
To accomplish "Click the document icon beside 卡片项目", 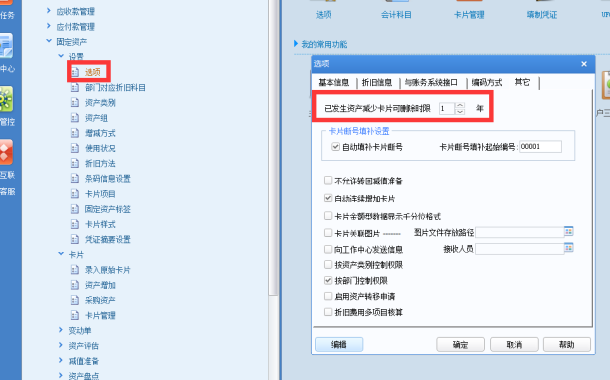I will 75,194.
